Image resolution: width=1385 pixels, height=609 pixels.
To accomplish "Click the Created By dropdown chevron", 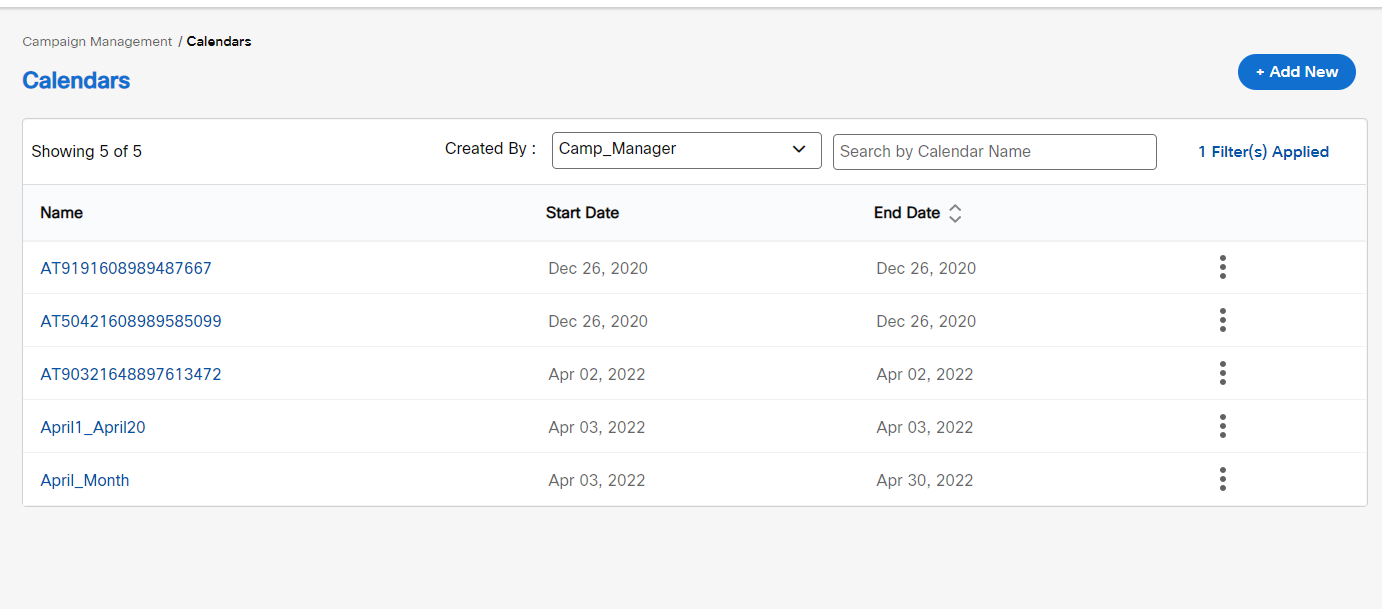I will coord(799,150).
